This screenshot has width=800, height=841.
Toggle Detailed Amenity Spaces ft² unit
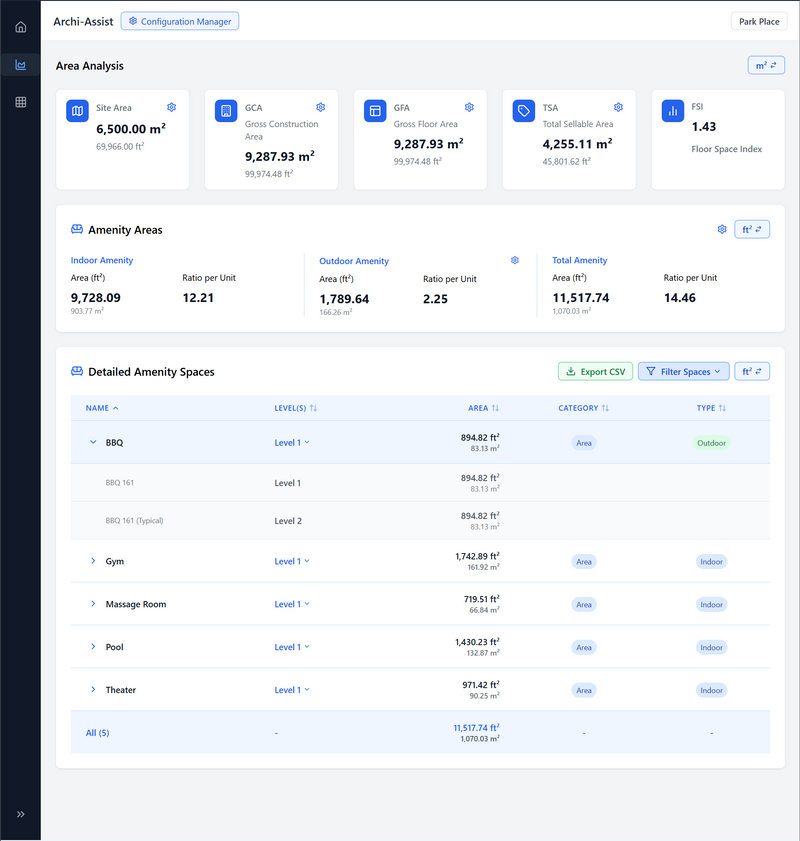coord(752,372)
